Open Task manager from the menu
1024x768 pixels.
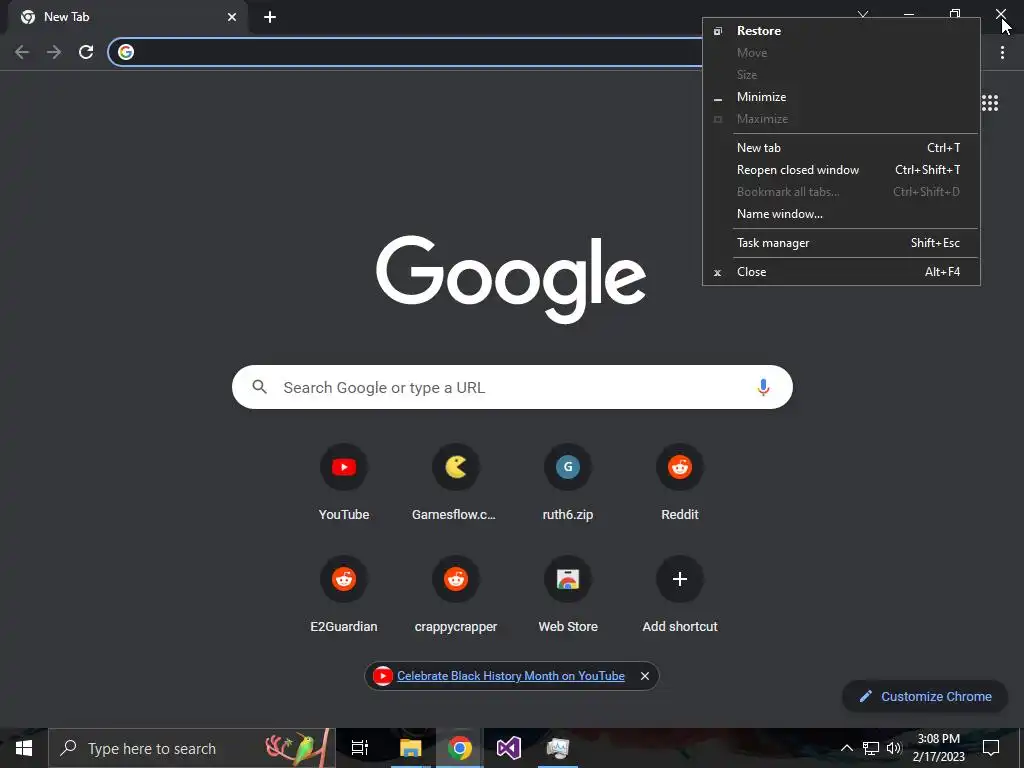point(841,243)
